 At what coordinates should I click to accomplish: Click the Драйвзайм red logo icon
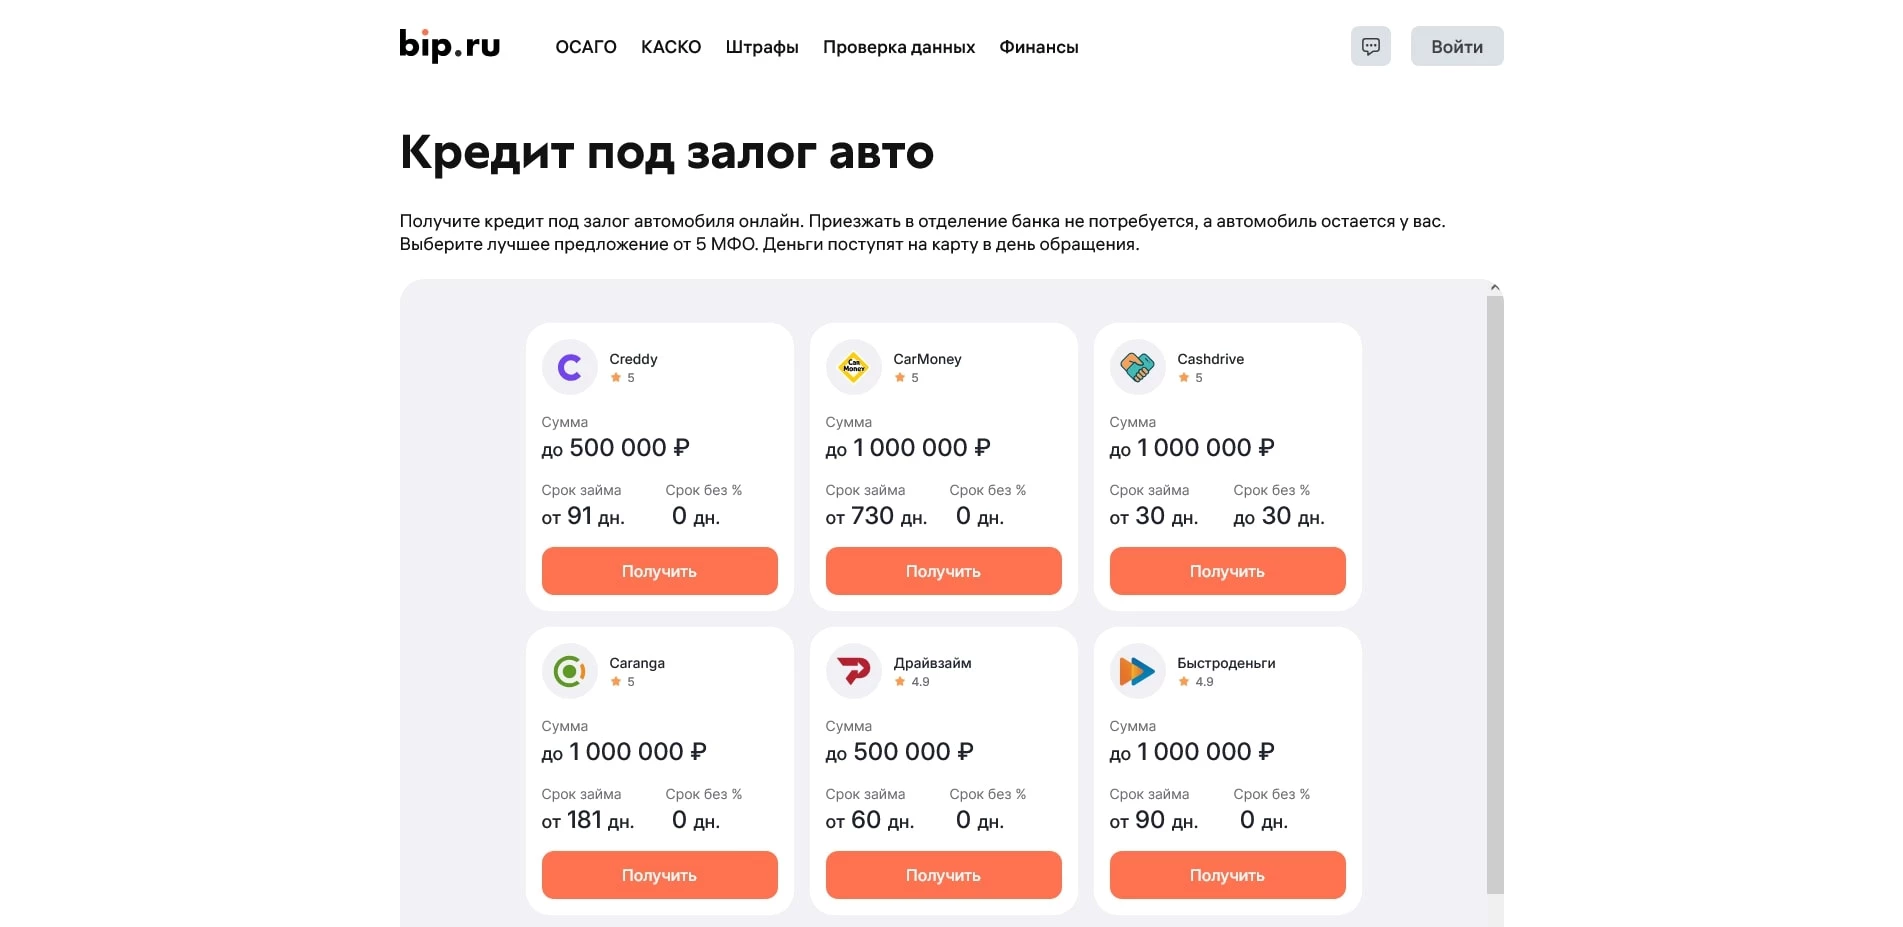[853, 671]
